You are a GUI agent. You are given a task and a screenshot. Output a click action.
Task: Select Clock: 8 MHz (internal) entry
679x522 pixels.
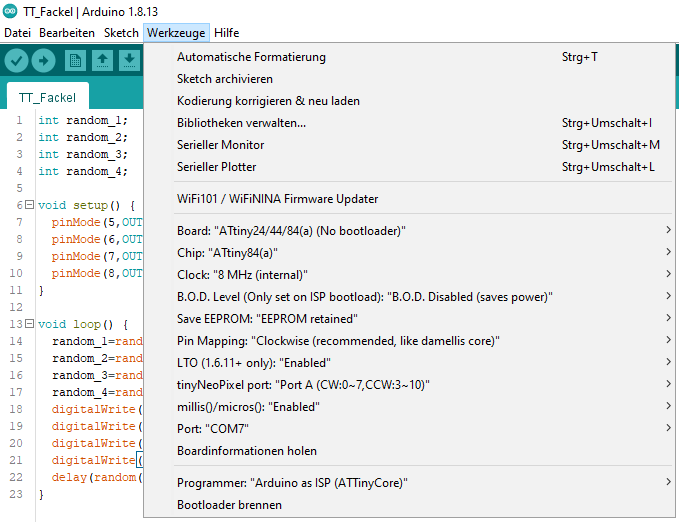pos(409,275)
